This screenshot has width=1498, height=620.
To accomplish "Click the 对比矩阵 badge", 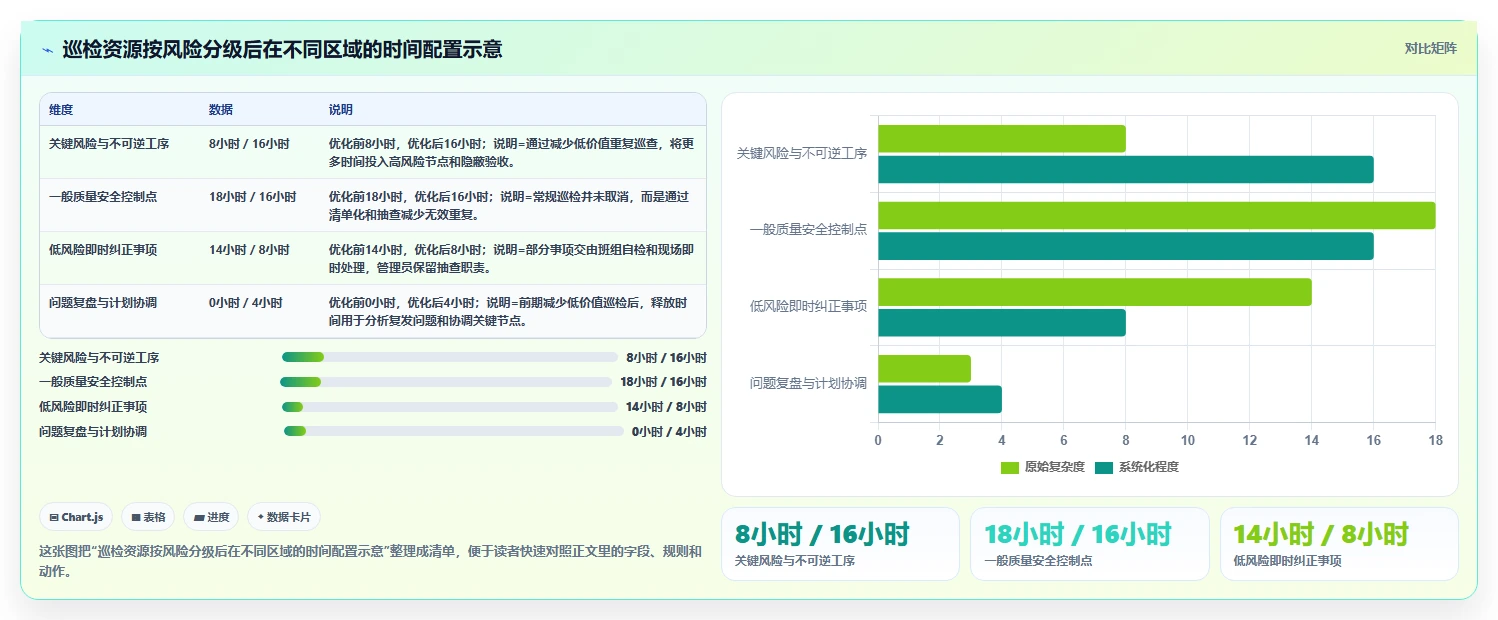I will (1430, 48).
